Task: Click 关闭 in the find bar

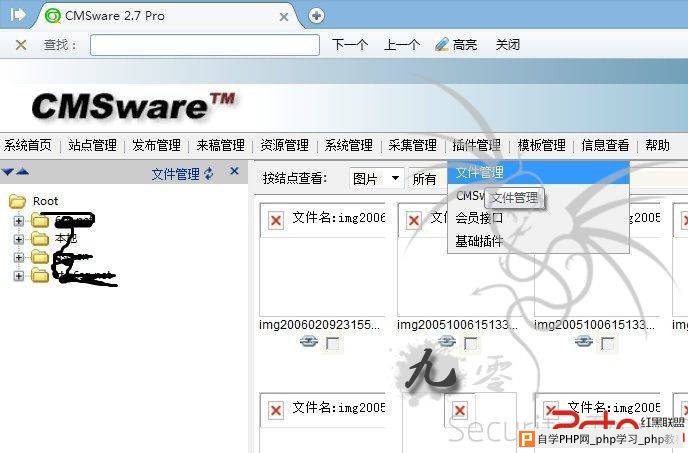Action: coord(508,45)
